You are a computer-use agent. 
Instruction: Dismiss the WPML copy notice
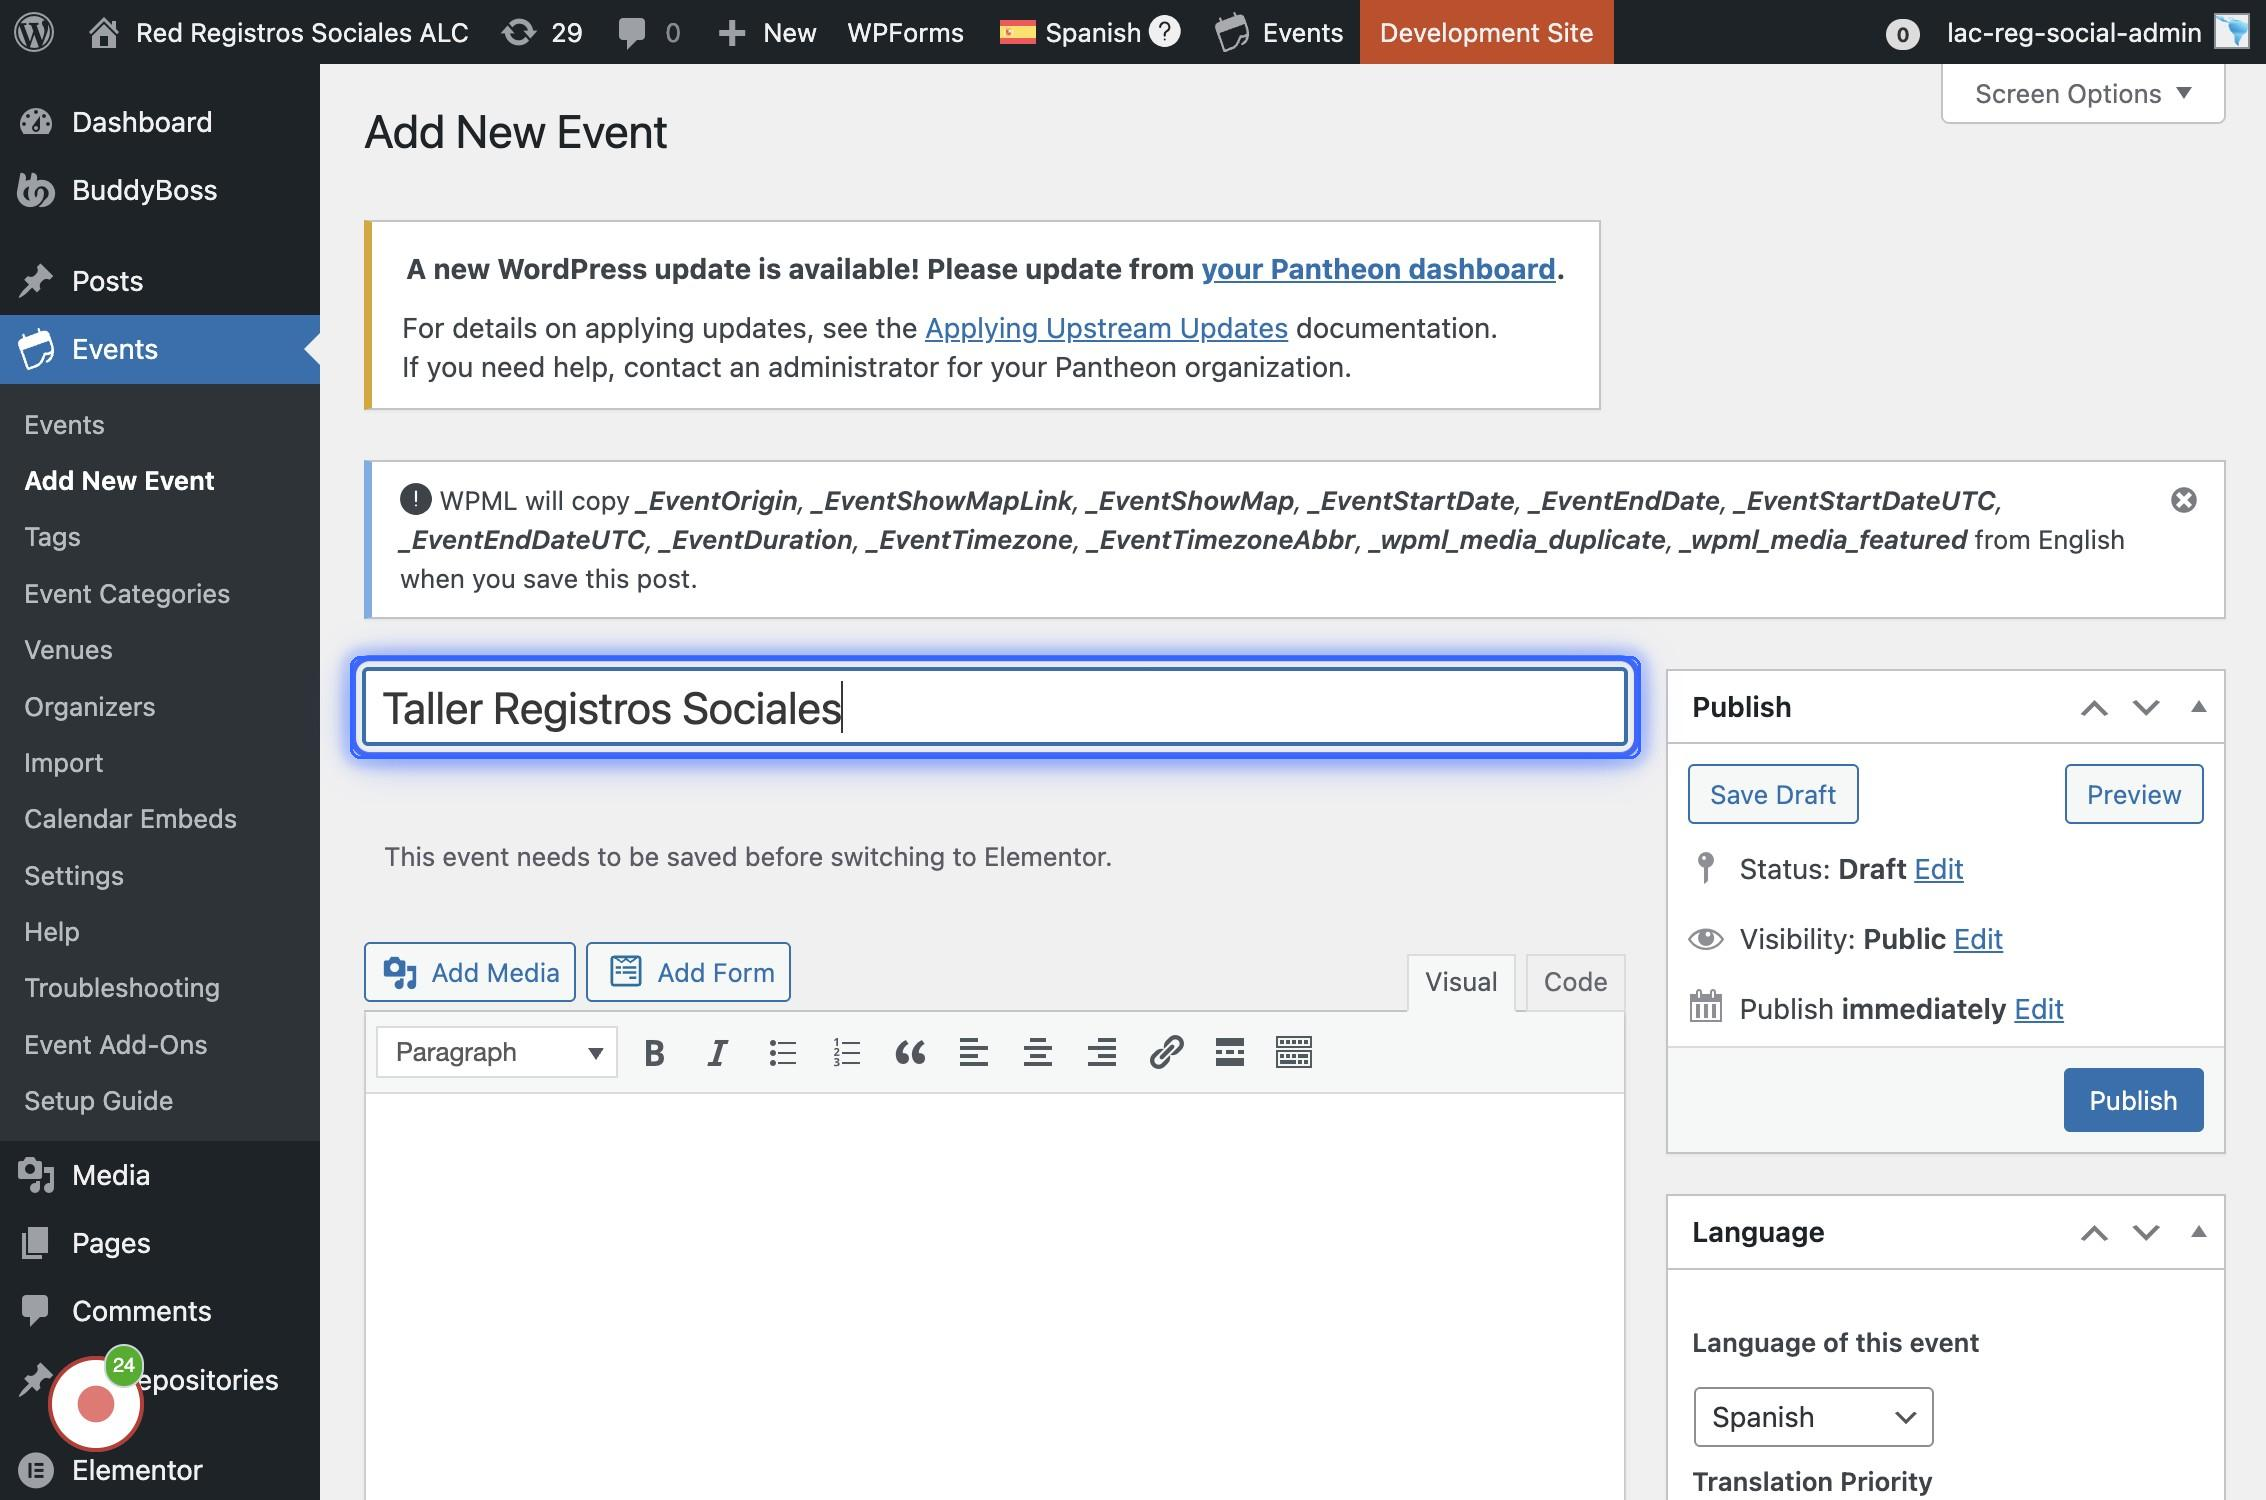2184,500
